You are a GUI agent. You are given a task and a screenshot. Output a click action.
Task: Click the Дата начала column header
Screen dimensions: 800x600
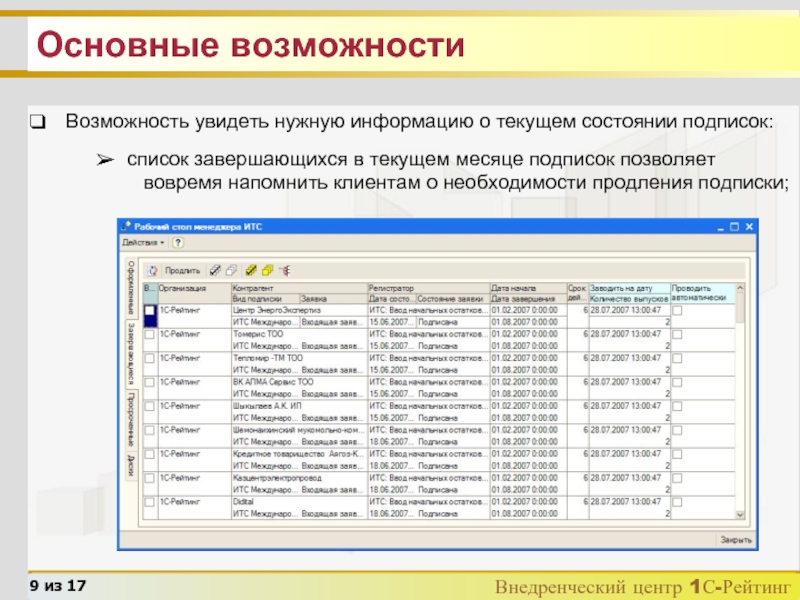528,288
